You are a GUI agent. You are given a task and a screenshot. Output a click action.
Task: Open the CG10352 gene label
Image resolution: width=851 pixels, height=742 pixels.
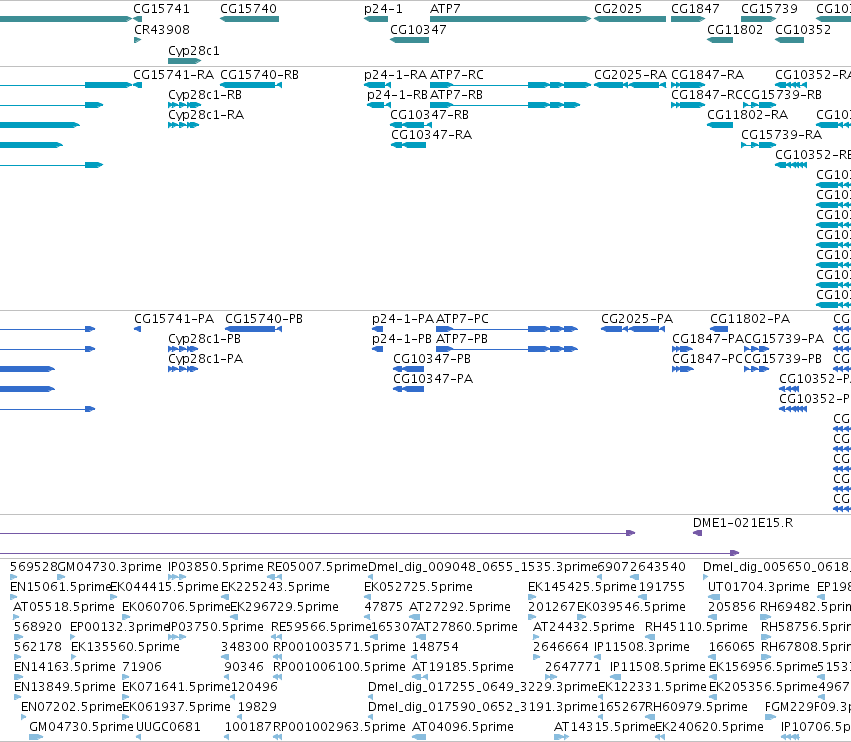(x=803, y=29)
